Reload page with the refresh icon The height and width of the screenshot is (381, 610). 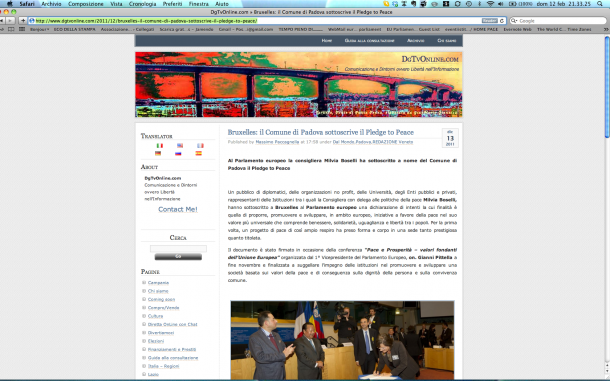[502, 21]
